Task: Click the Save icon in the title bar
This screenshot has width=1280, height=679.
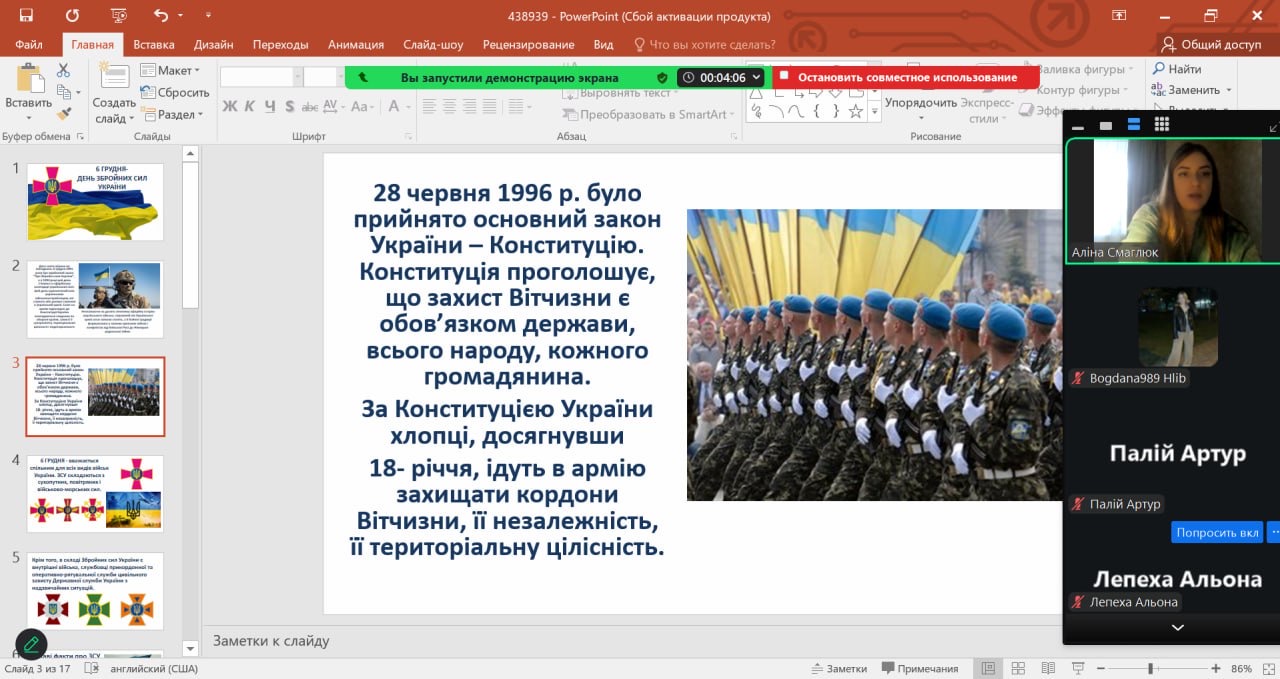Action: click(26, 15)
